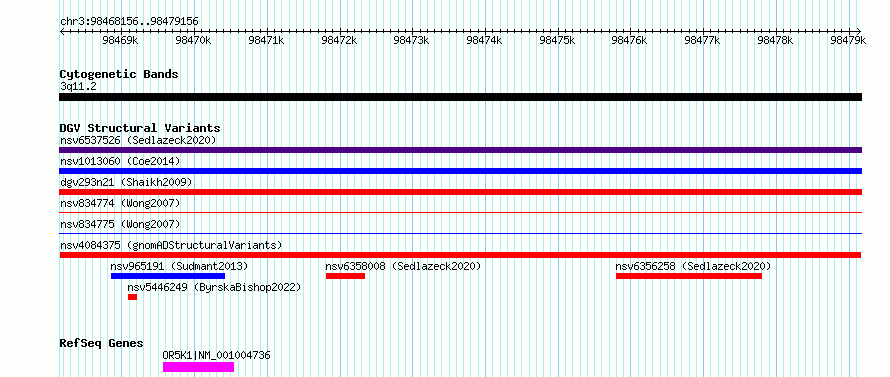Click the 98473k ruler tick label
Viewport: 890px width, 377px height.
tap(412, 40)
